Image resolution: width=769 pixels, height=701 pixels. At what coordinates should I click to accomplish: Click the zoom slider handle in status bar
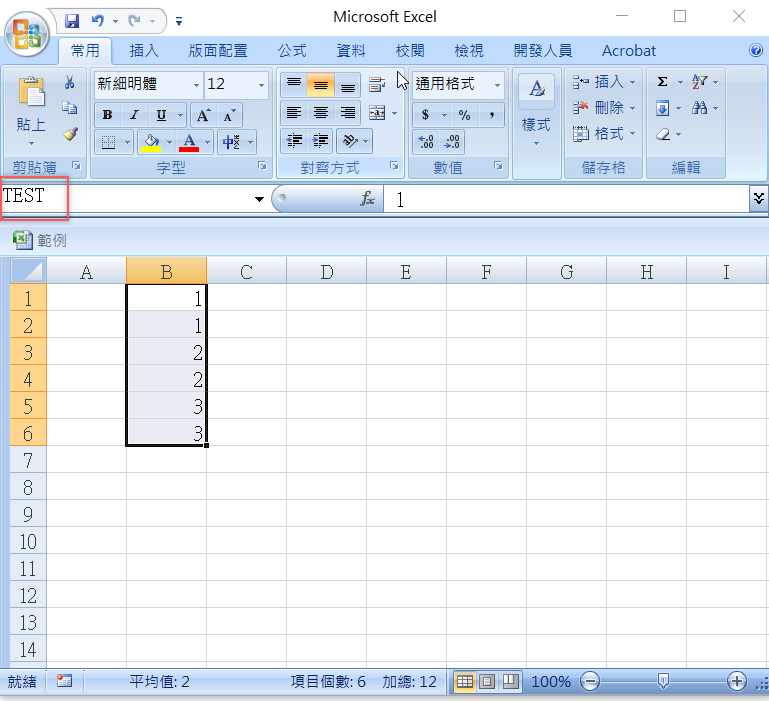[x=662, y=681]
